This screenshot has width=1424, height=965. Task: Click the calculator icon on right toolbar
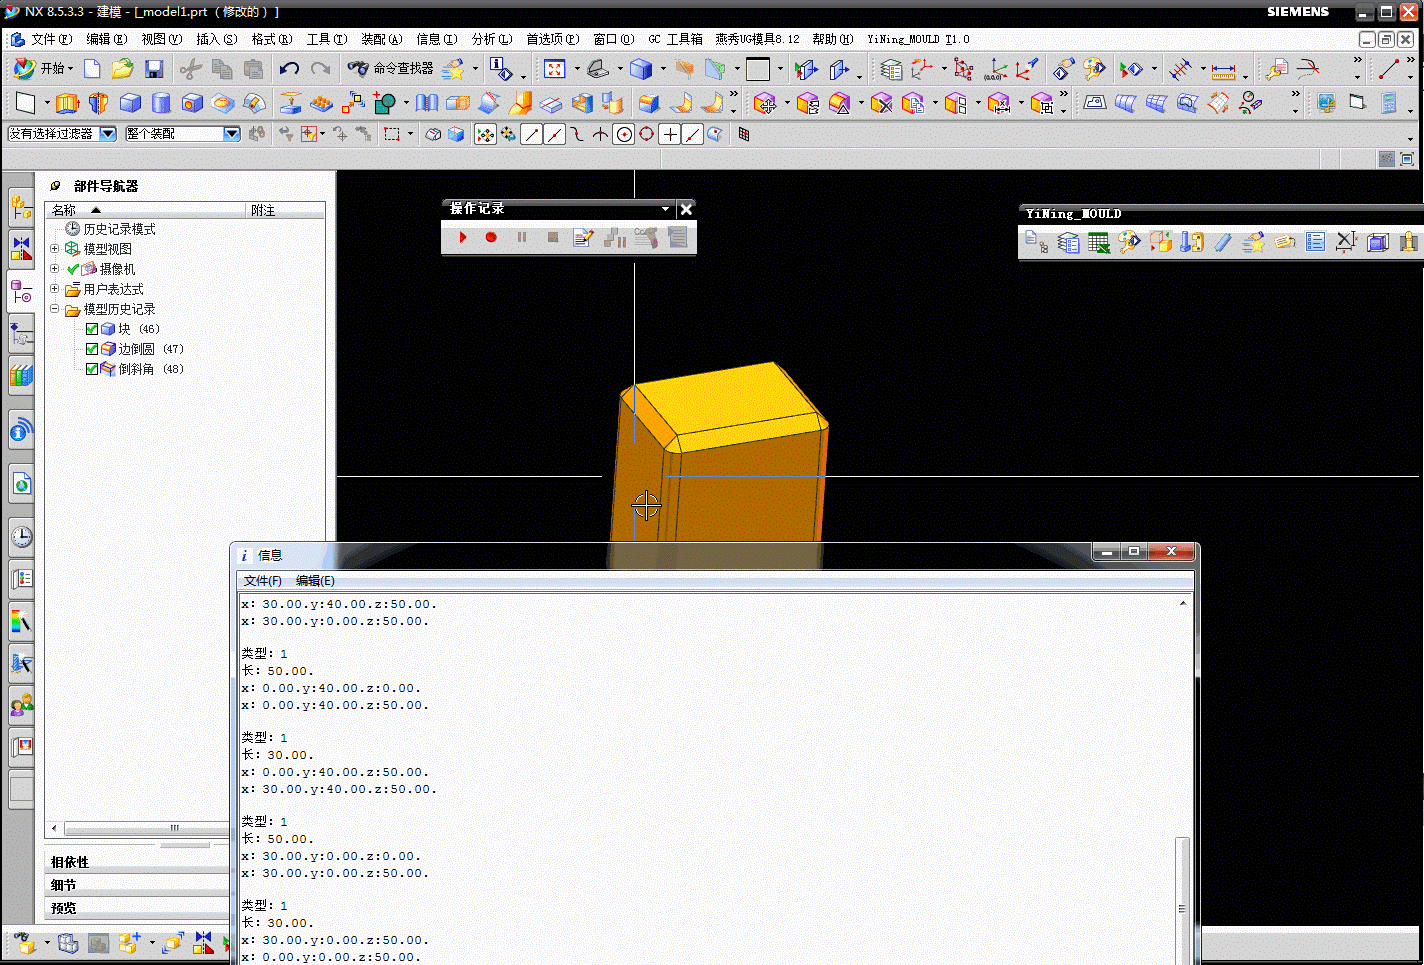(1388, 103)
